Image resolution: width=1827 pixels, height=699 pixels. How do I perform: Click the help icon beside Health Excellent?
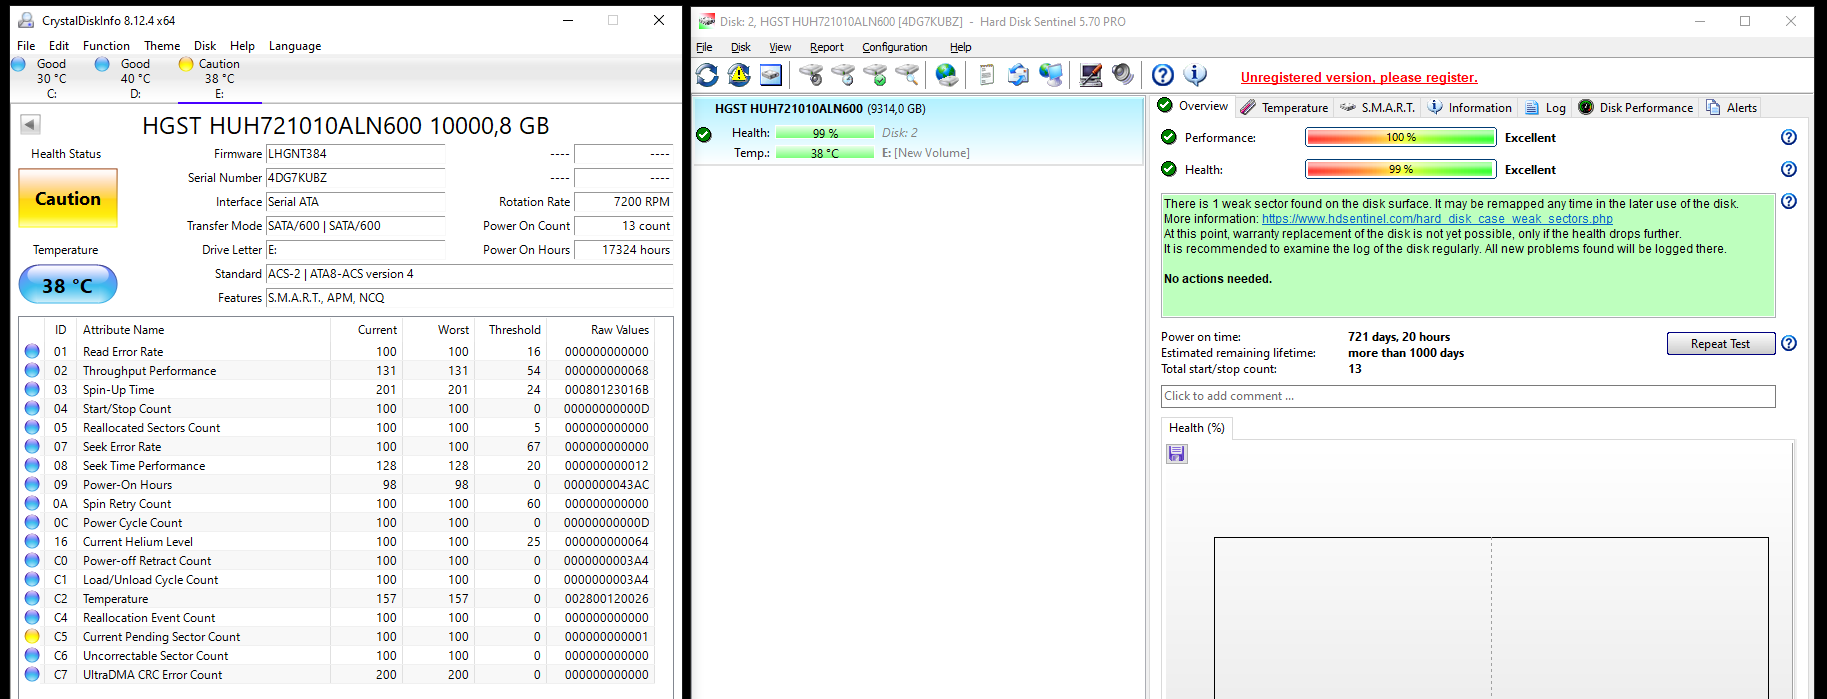click(x=1789, y=169)
